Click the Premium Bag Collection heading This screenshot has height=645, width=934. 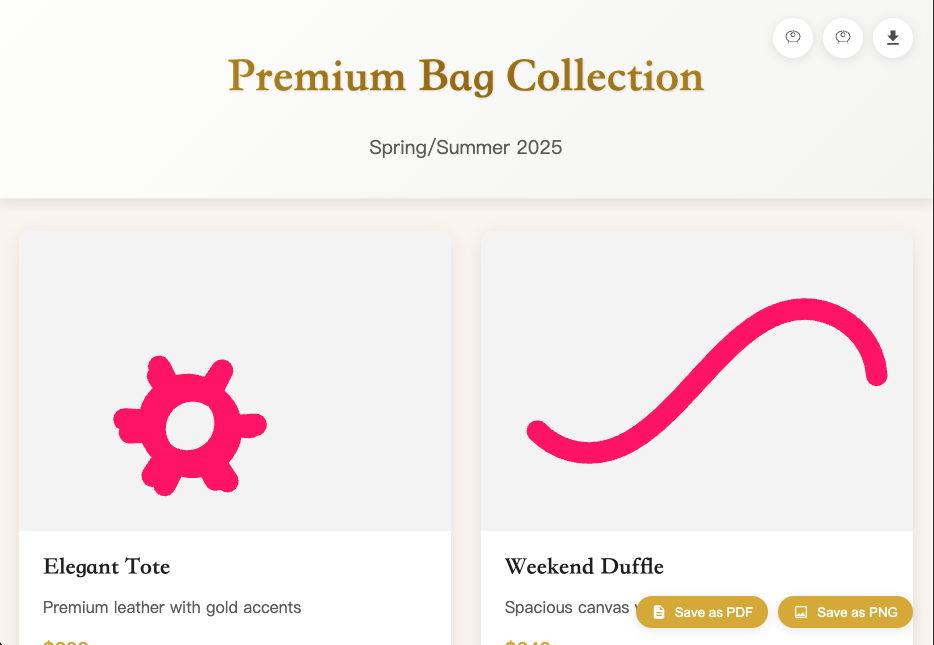click(466, 76)
